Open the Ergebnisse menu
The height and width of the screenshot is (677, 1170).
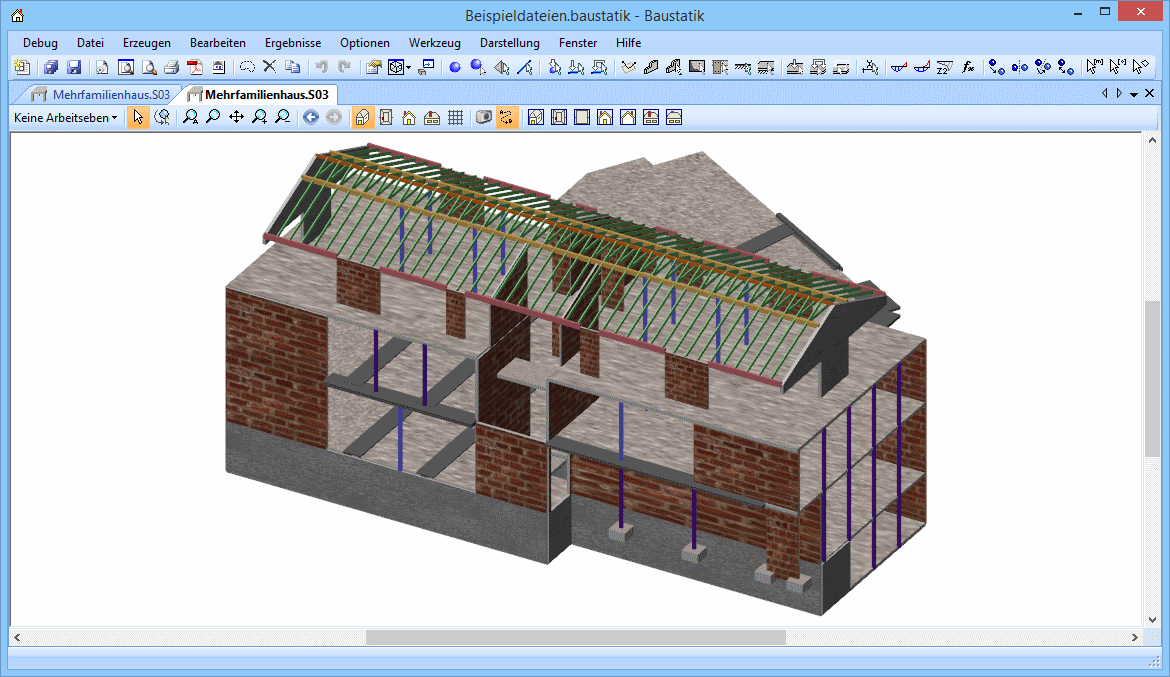(293, 43)
